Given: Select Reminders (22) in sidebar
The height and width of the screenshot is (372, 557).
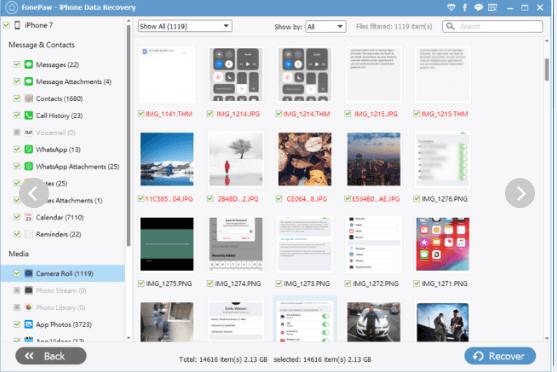Looking at the screenshot, I should [x=58, y=234].
